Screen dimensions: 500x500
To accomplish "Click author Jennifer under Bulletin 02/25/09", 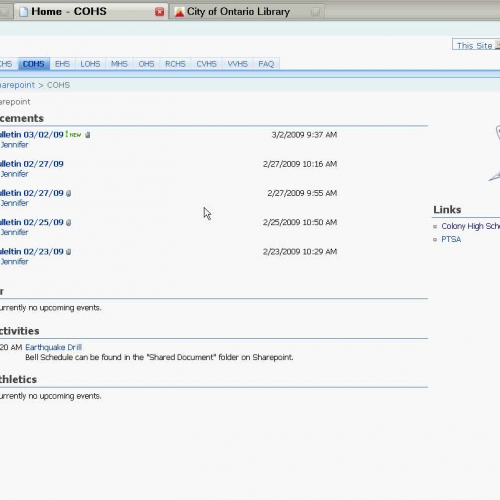I will coord(14,232).
